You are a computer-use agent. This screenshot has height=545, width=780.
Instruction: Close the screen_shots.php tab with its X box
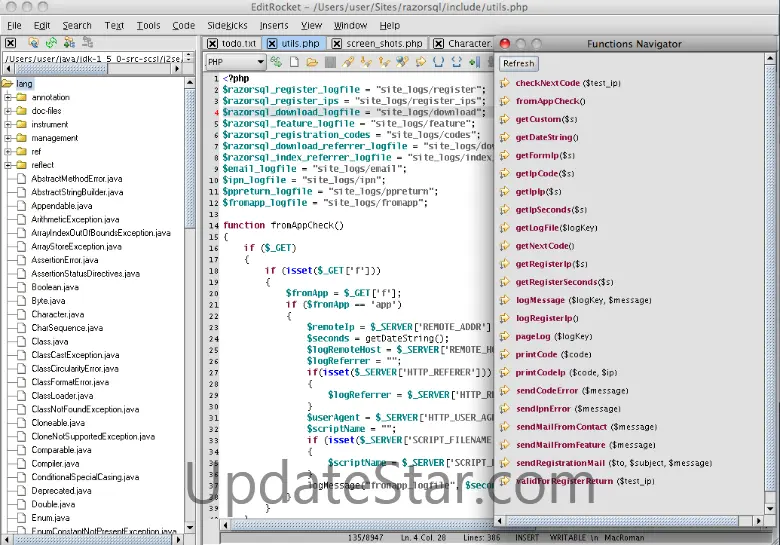point(337,44)
